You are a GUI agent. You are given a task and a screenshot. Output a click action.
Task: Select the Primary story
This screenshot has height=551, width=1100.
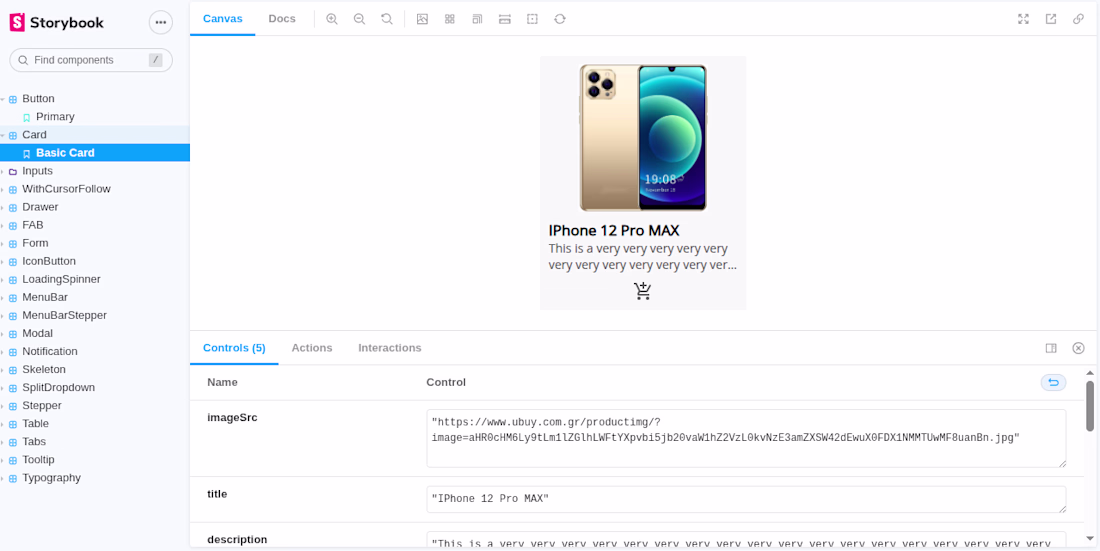pos(95,117)
